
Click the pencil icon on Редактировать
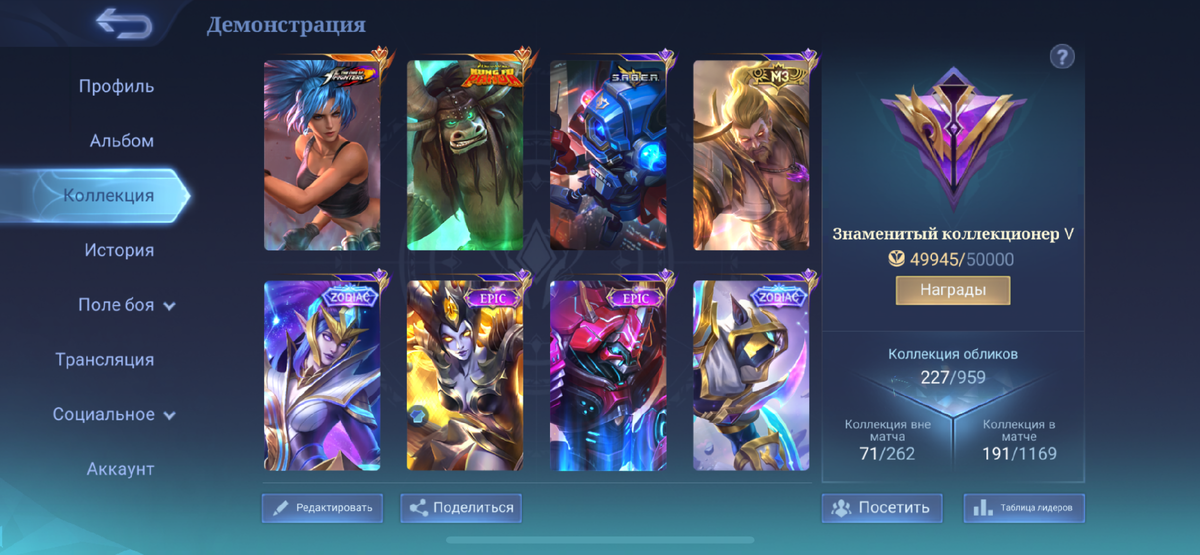(x=280, y=508)
